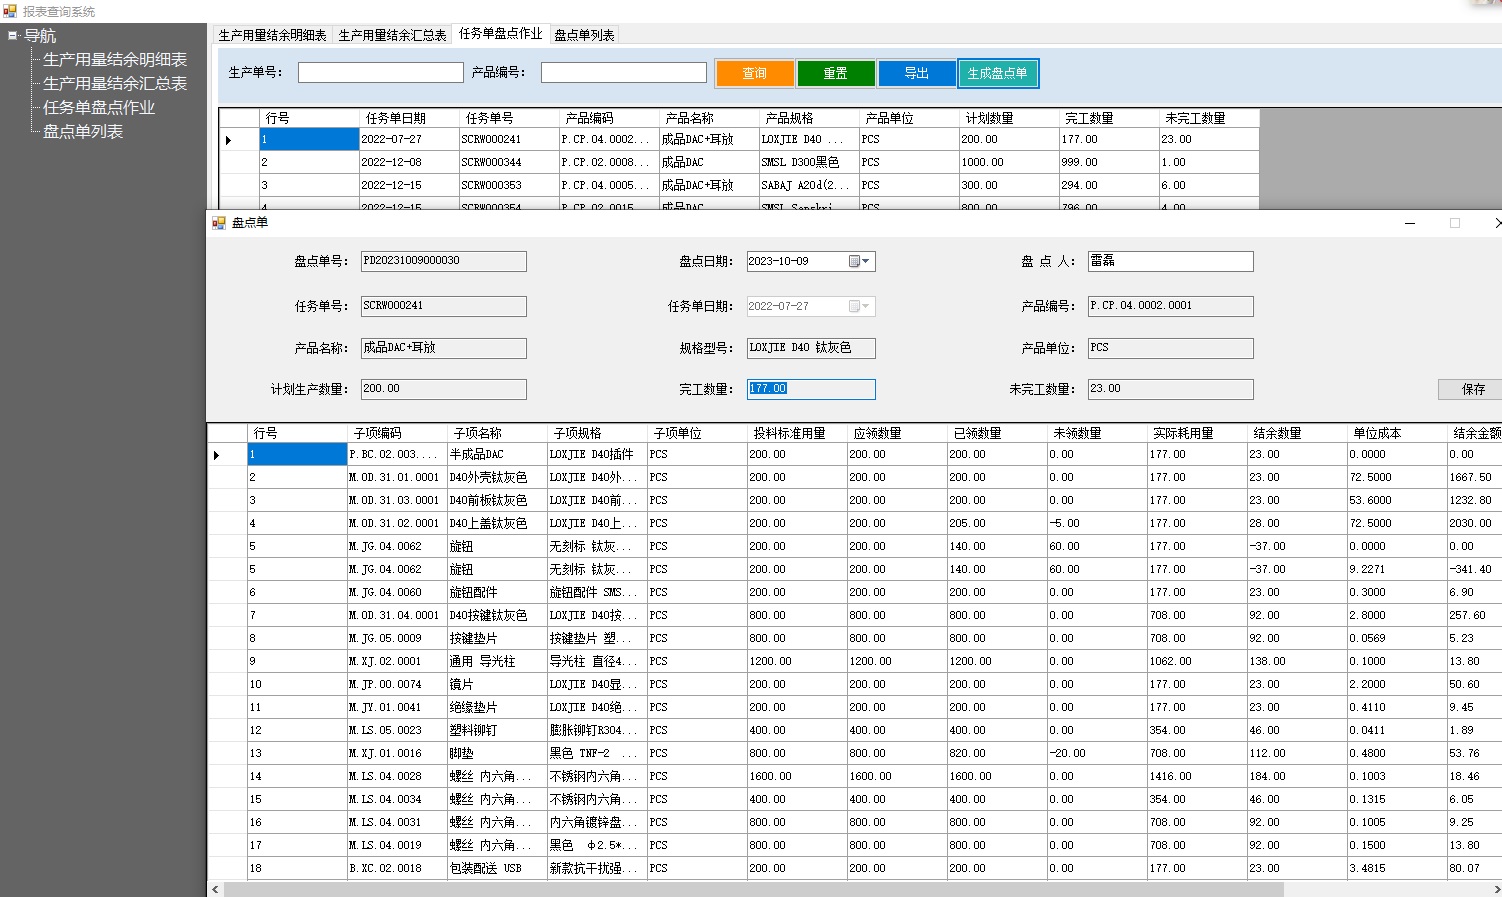Image resolution: width=1502 pixels, height=897 pixels.
Task: Click the 计划生产数量 field showing 200.00
Action: (x=443, y=389)
